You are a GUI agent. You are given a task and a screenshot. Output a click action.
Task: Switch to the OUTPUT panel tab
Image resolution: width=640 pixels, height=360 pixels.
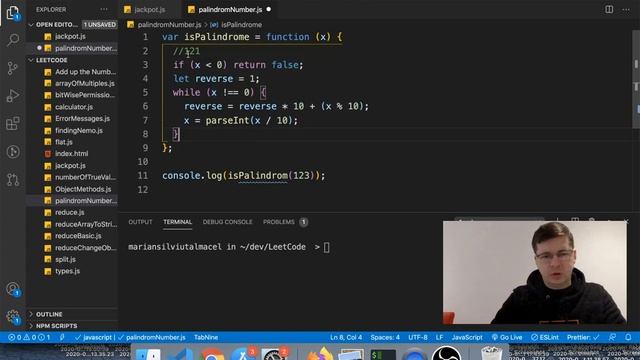[140, 222]
